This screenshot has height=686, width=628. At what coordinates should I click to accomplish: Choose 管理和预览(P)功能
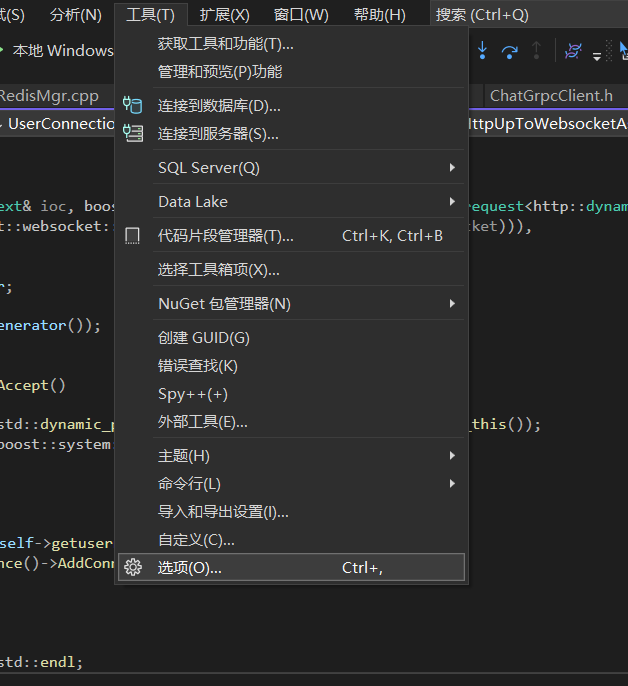[x=291, y=72]
